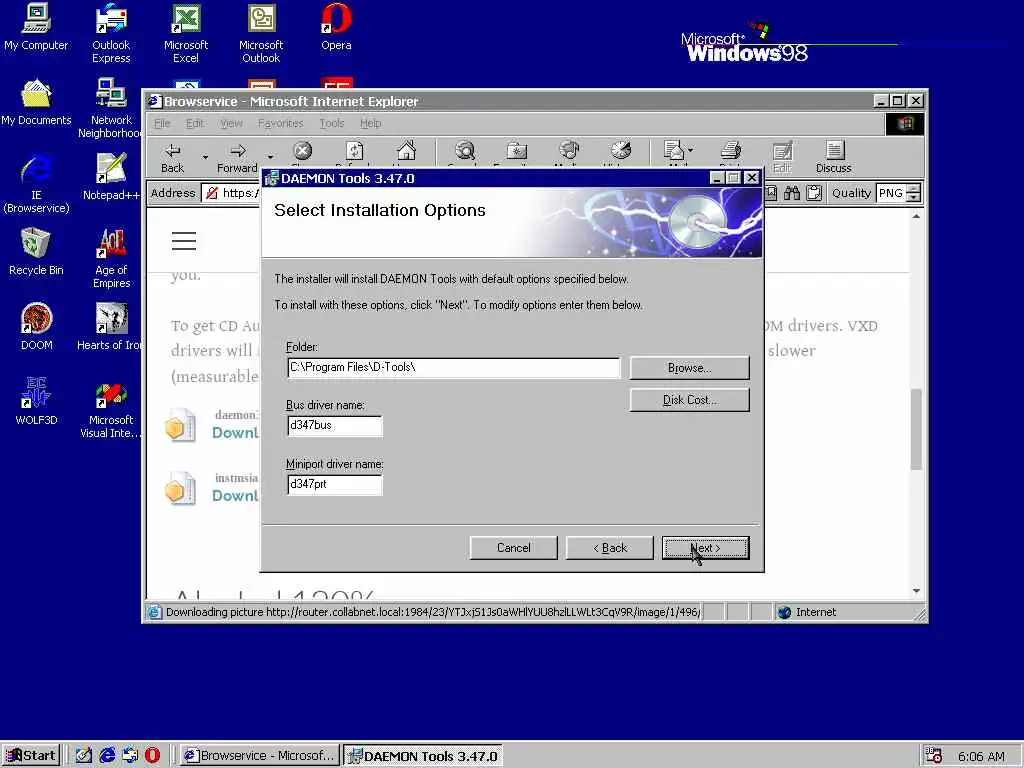Select the Outlook Express desktop icon

click(111, 33)
